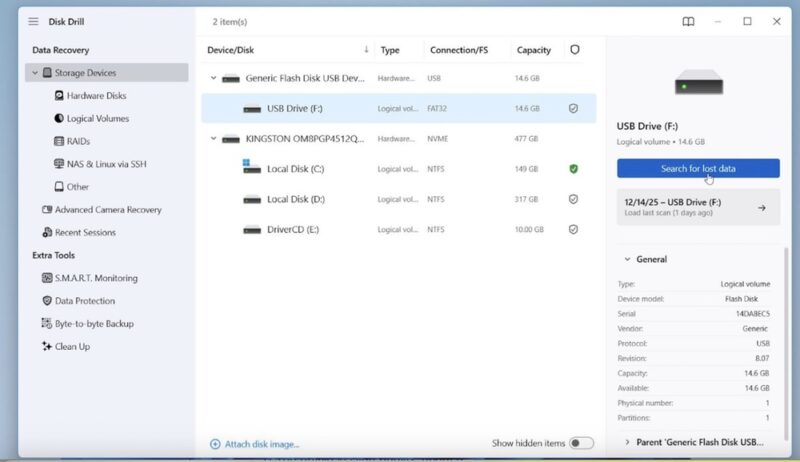Select Logical Volumes in sidebar

pyautogui.click(x=97, y=119)
